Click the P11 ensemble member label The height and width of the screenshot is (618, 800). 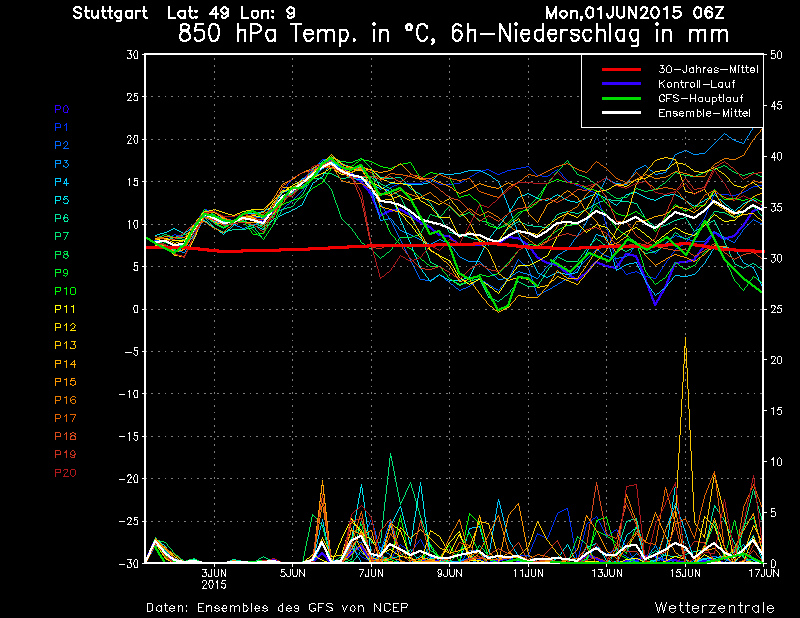click(65, 309)
